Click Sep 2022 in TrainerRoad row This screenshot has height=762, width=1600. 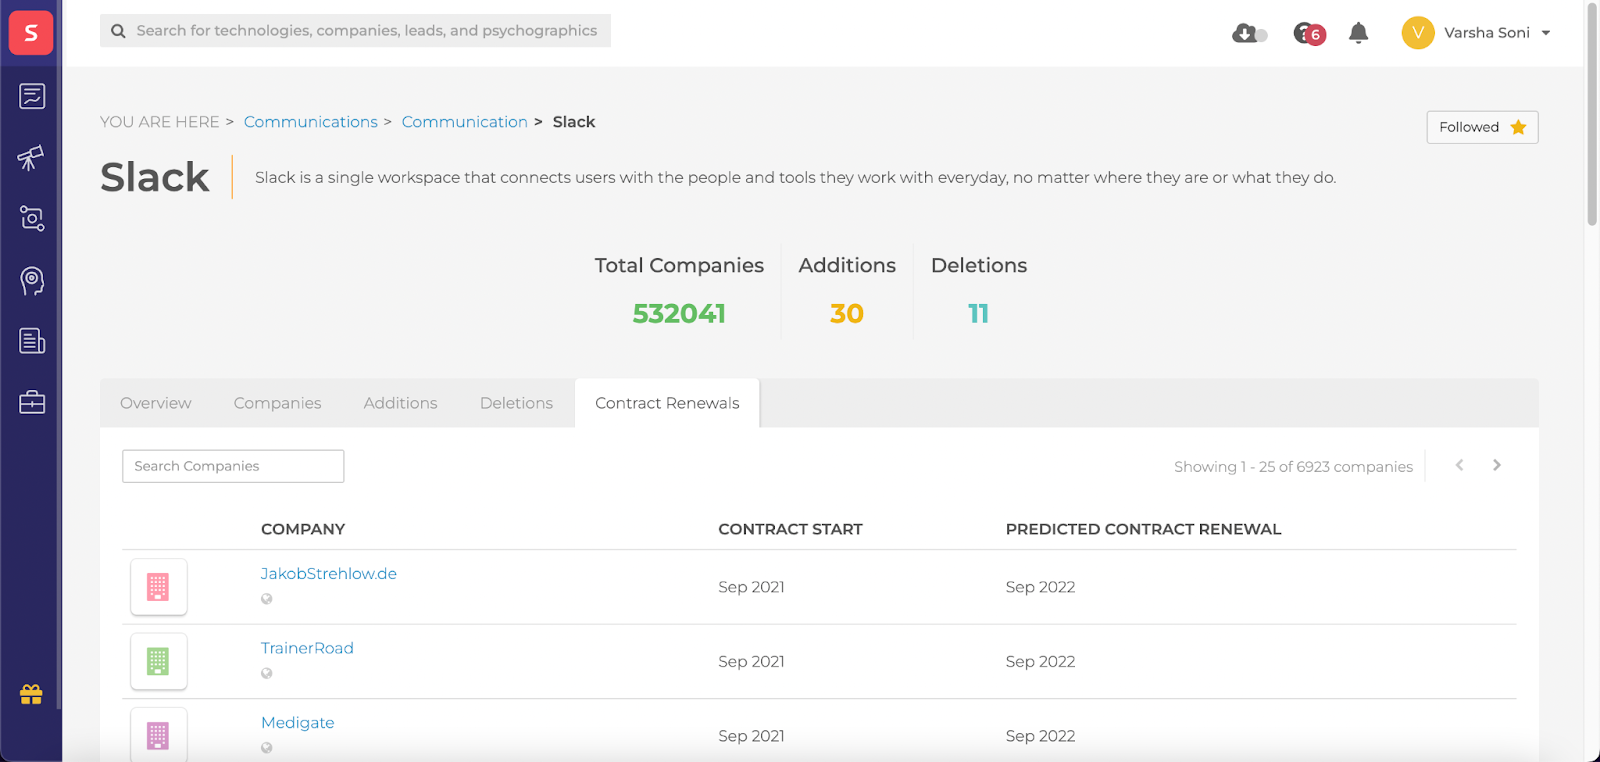1040,662
